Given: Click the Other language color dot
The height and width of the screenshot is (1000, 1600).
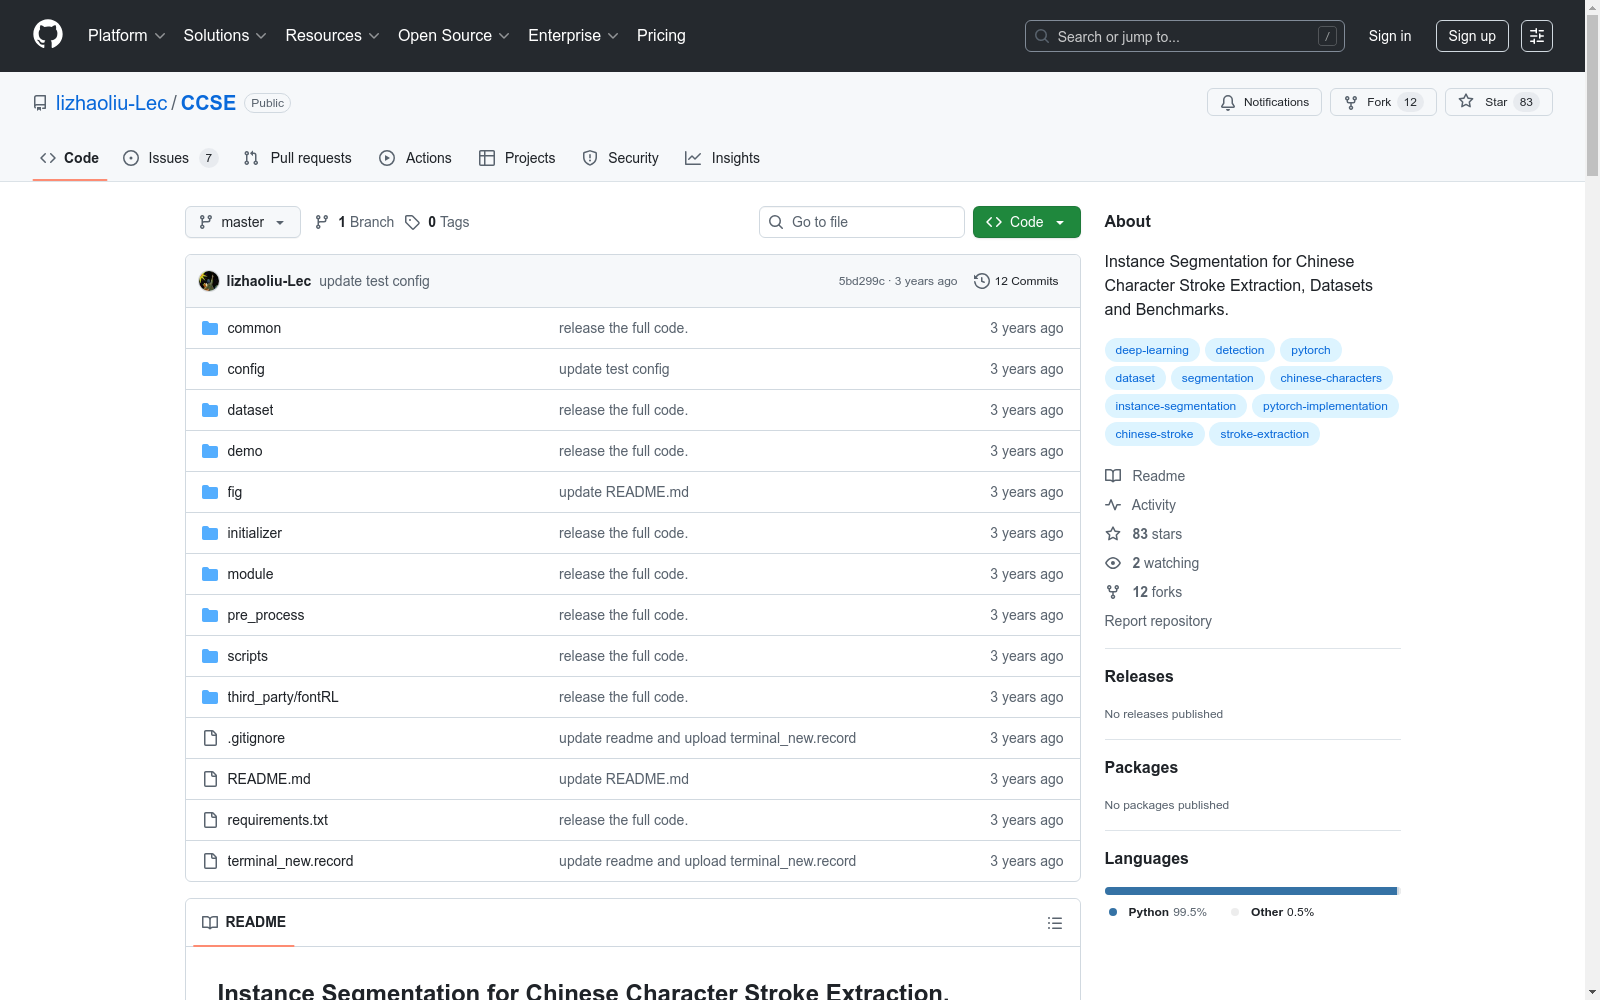Looking at the screenshot, I should 1235,912.
